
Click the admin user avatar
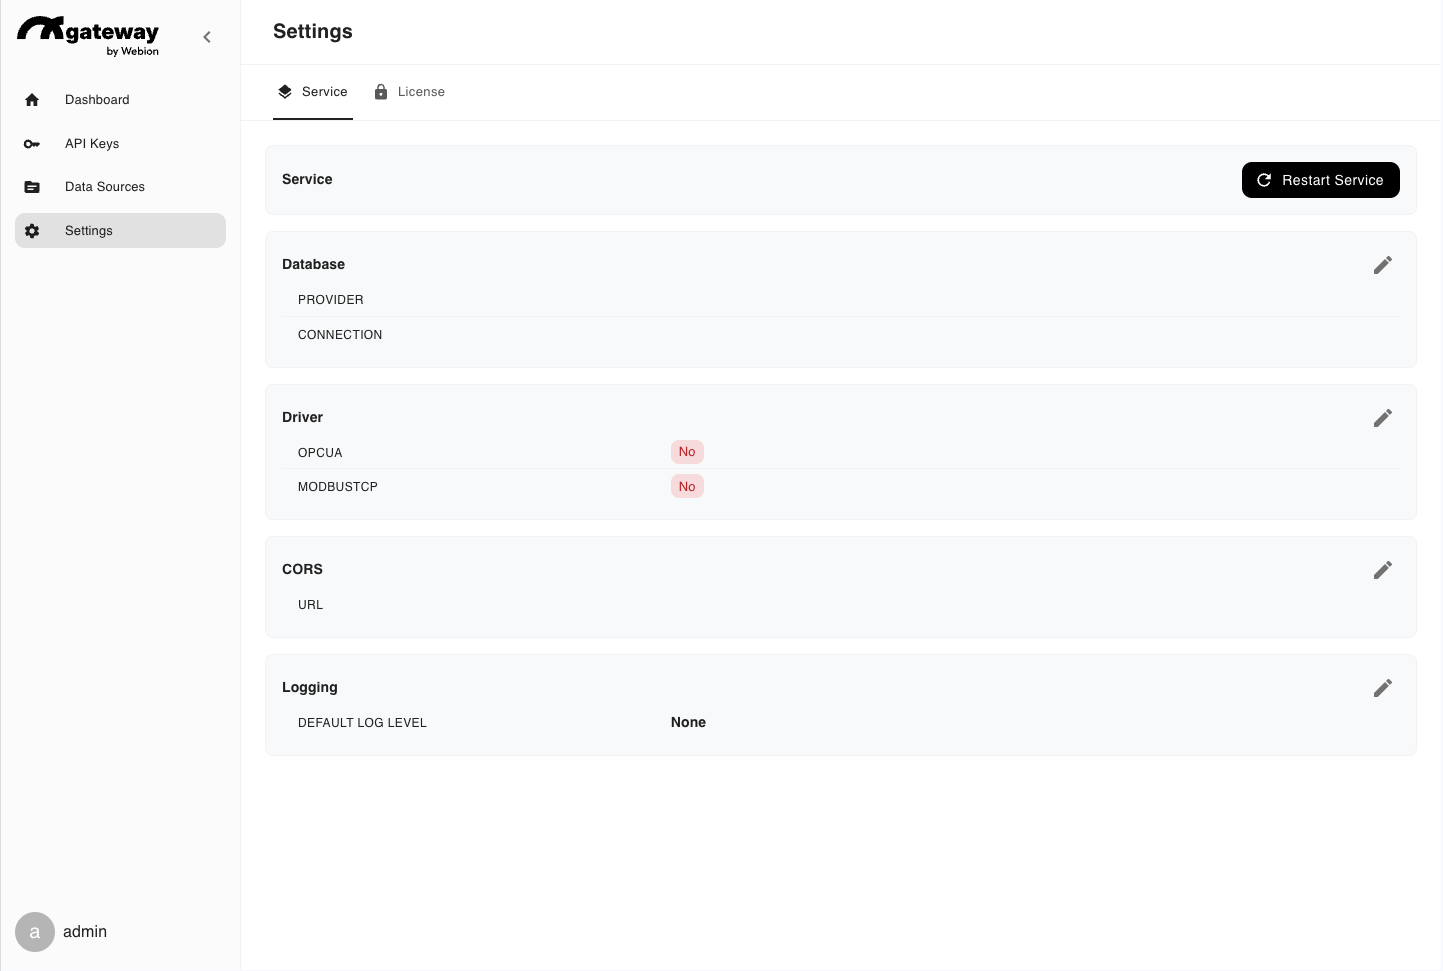pos(35,932)
